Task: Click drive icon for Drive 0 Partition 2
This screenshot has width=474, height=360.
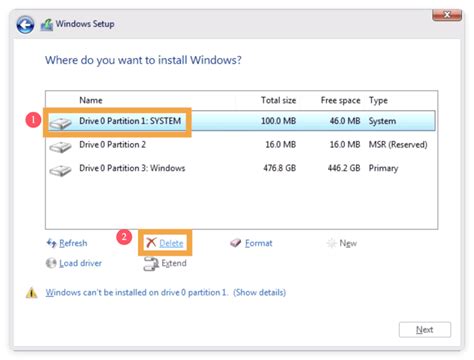Action: pos(60,147)
